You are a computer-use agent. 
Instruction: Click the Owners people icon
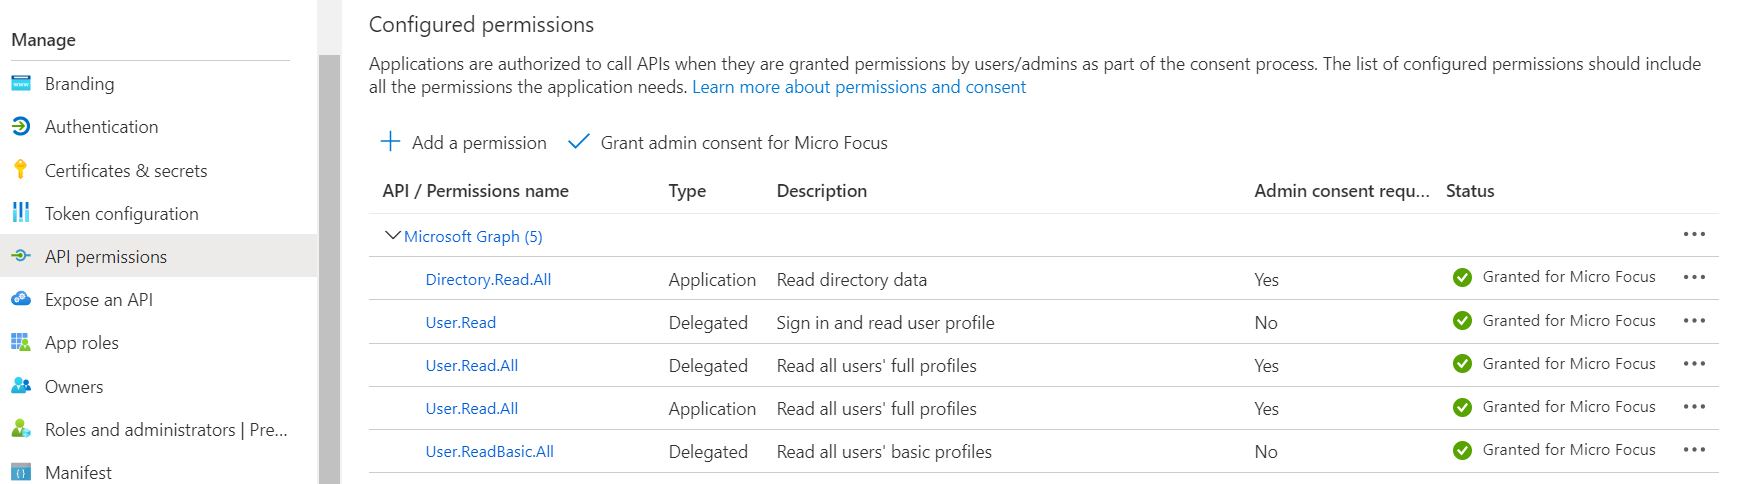click(21, 386)
